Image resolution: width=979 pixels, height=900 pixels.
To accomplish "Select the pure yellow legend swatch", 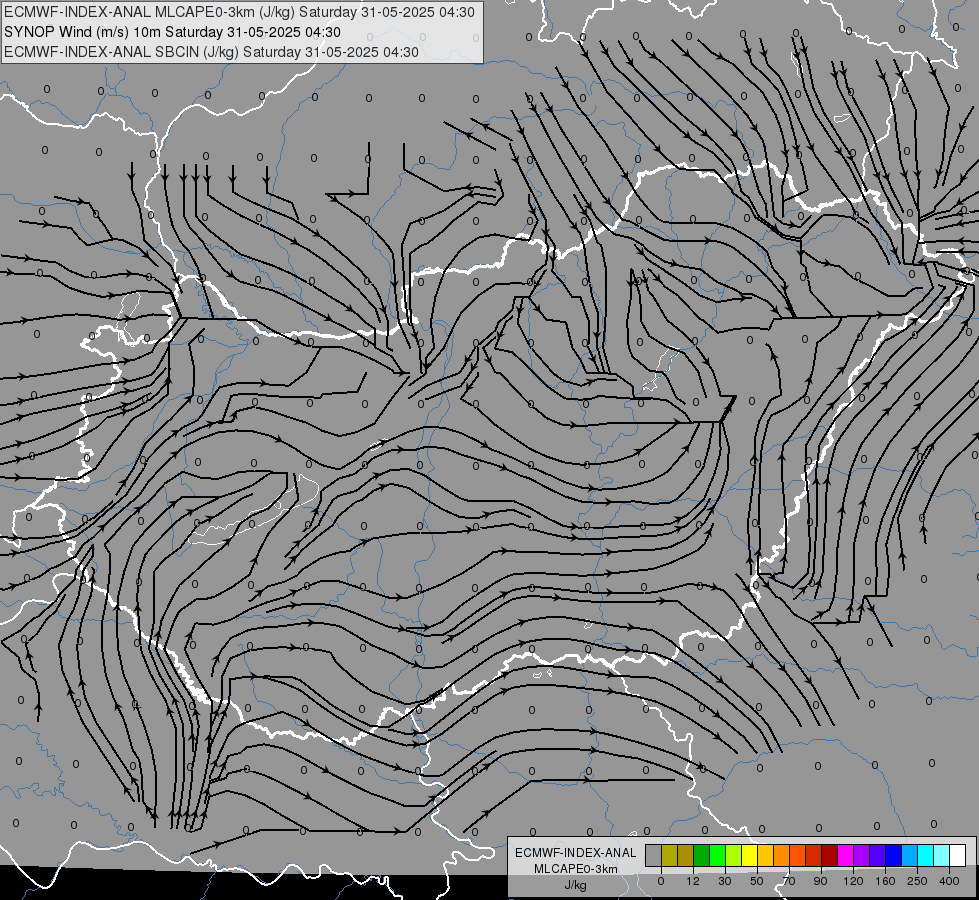I will (749, 855).
